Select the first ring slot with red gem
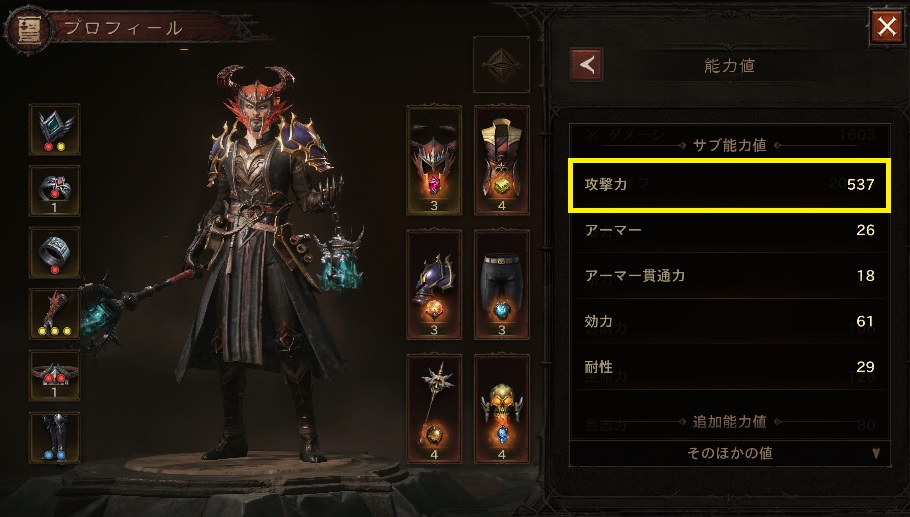910x517 pixels. point(55,191)
